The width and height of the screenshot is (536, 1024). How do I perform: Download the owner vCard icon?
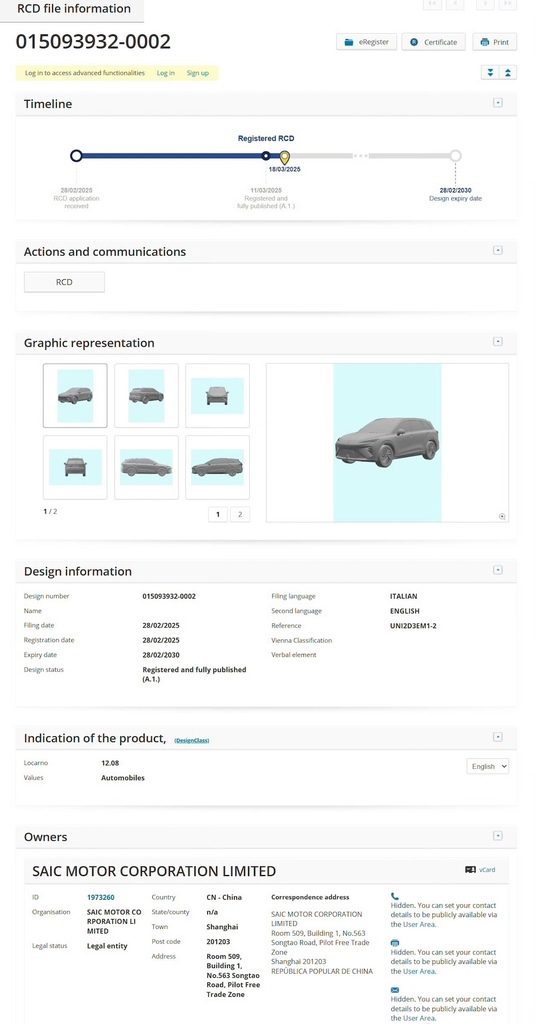470,870
